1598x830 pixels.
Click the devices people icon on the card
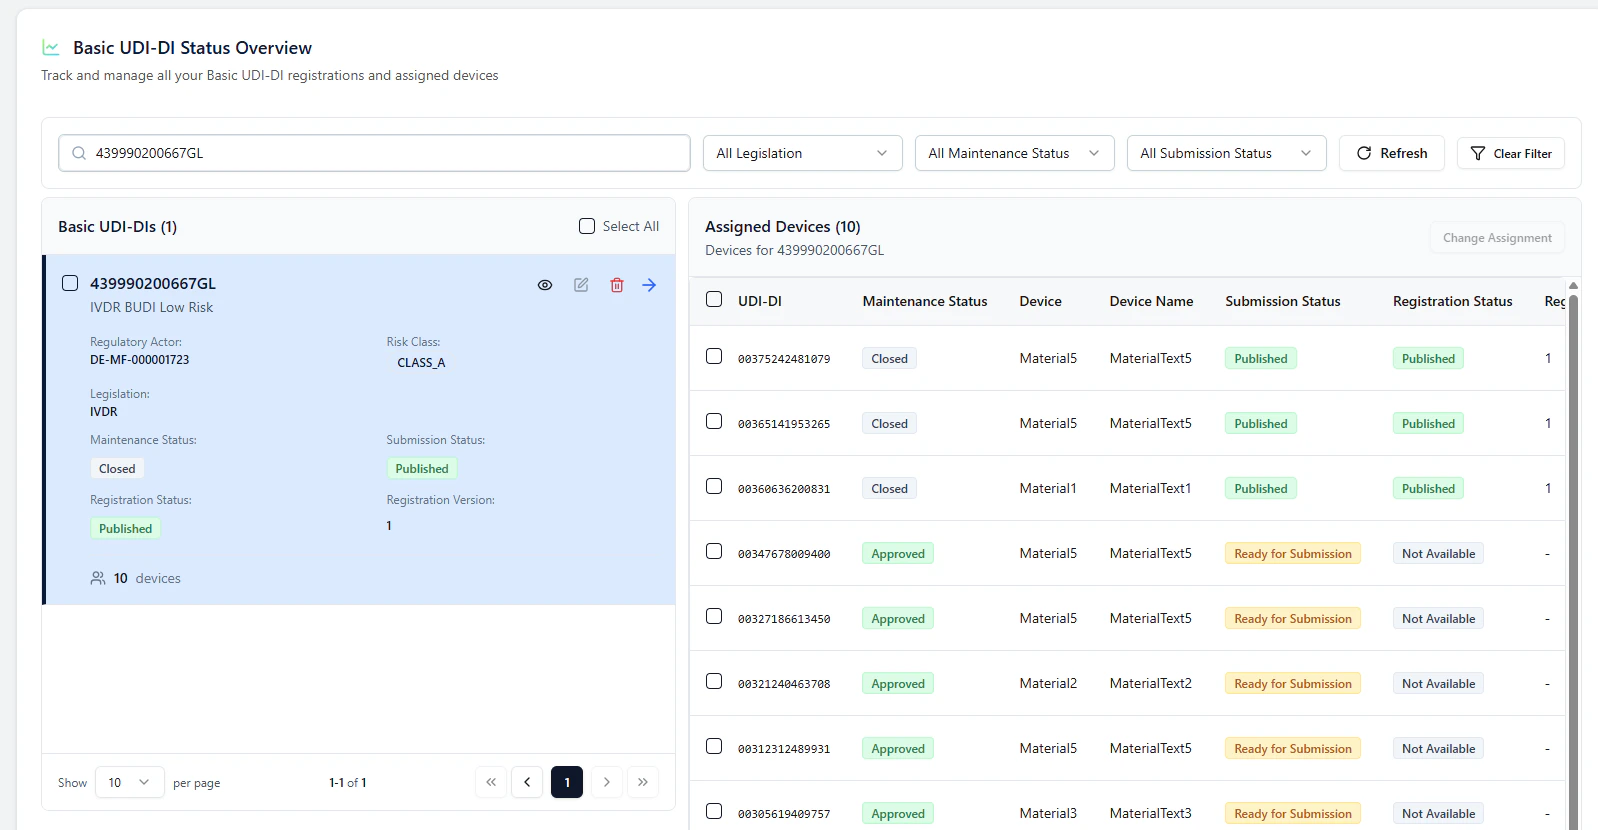click(98, 578)
